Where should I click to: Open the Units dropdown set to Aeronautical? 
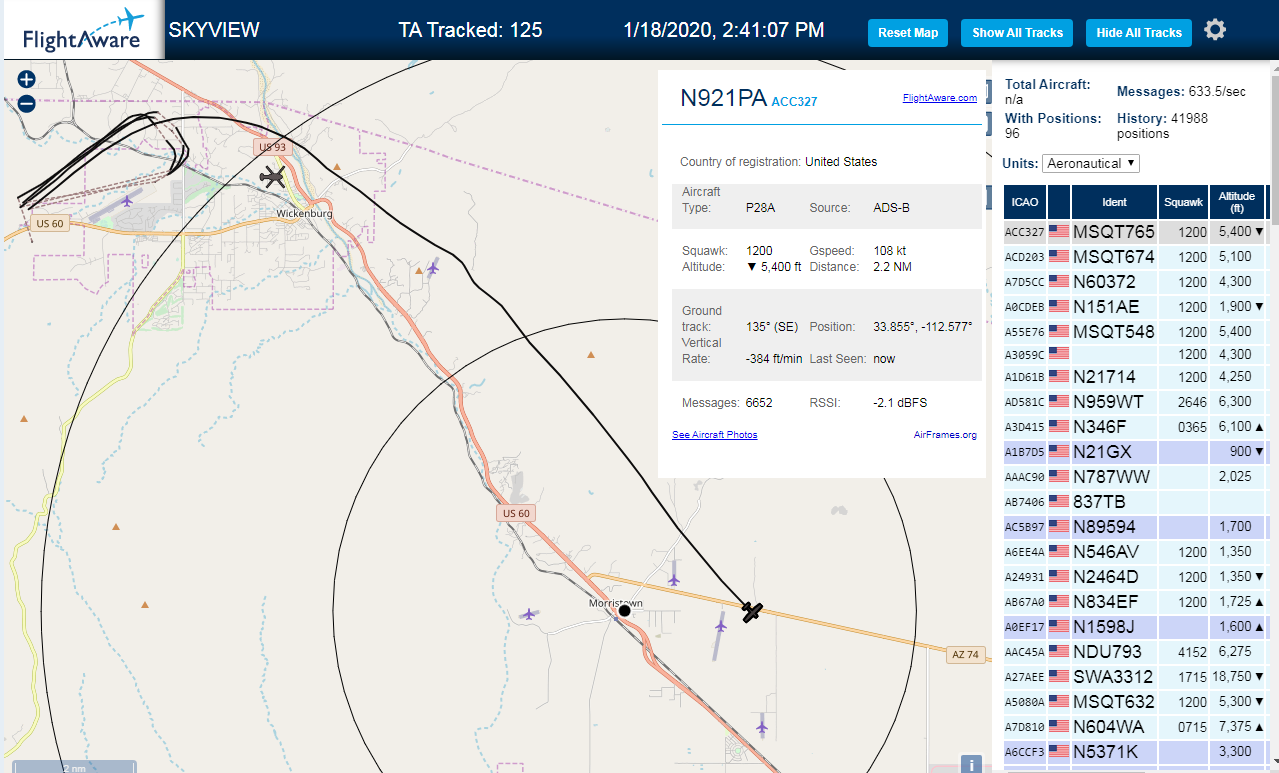pos(1091,163)
